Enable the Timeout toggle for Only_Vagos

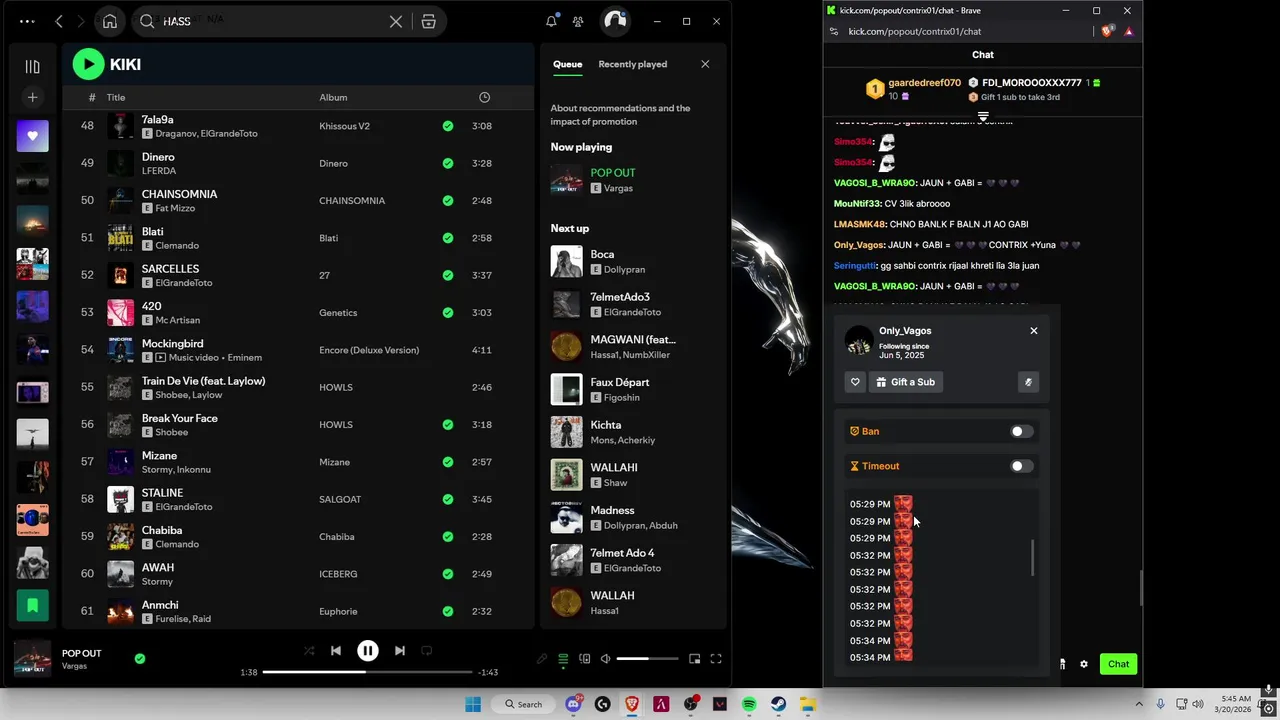click(x=1021, y=466)
